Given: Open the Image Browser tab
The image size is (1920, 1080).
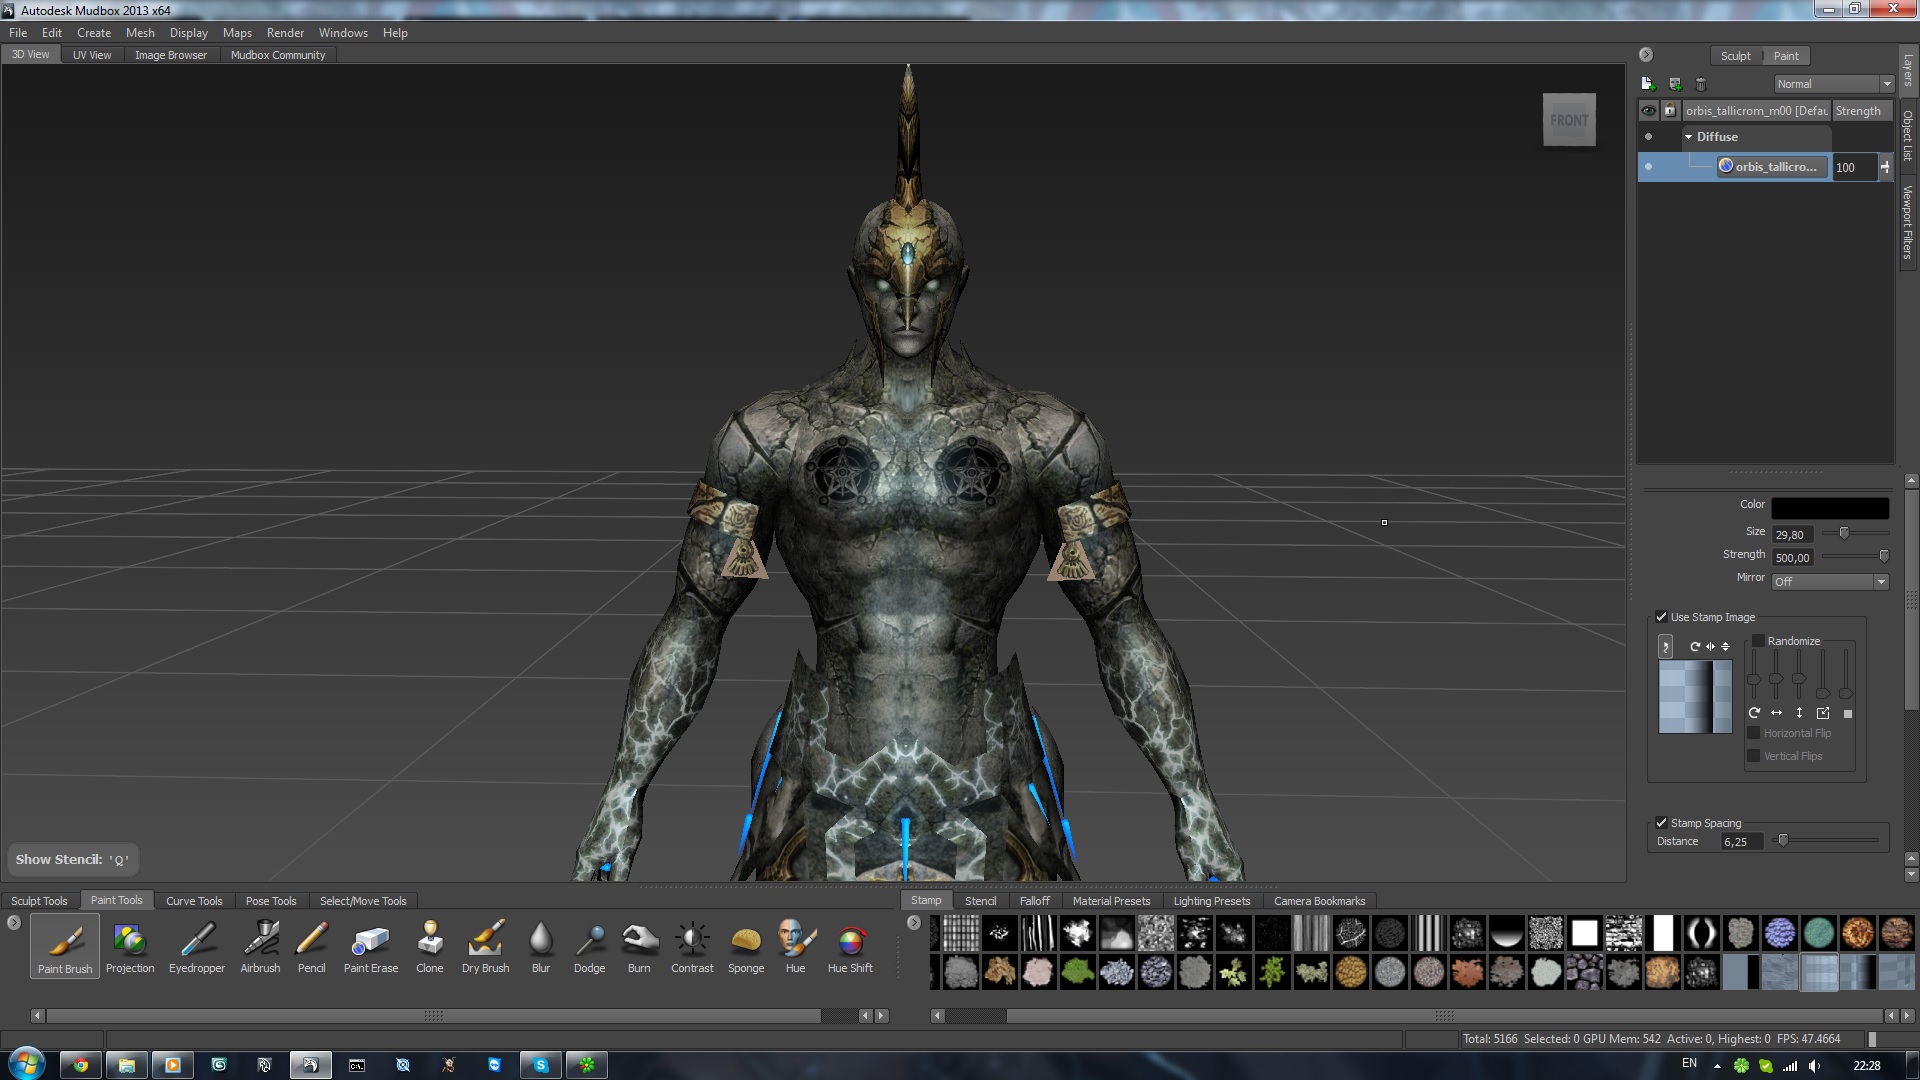Looking at the screenshot, I should pyautogui.click(x=171, y=55).
